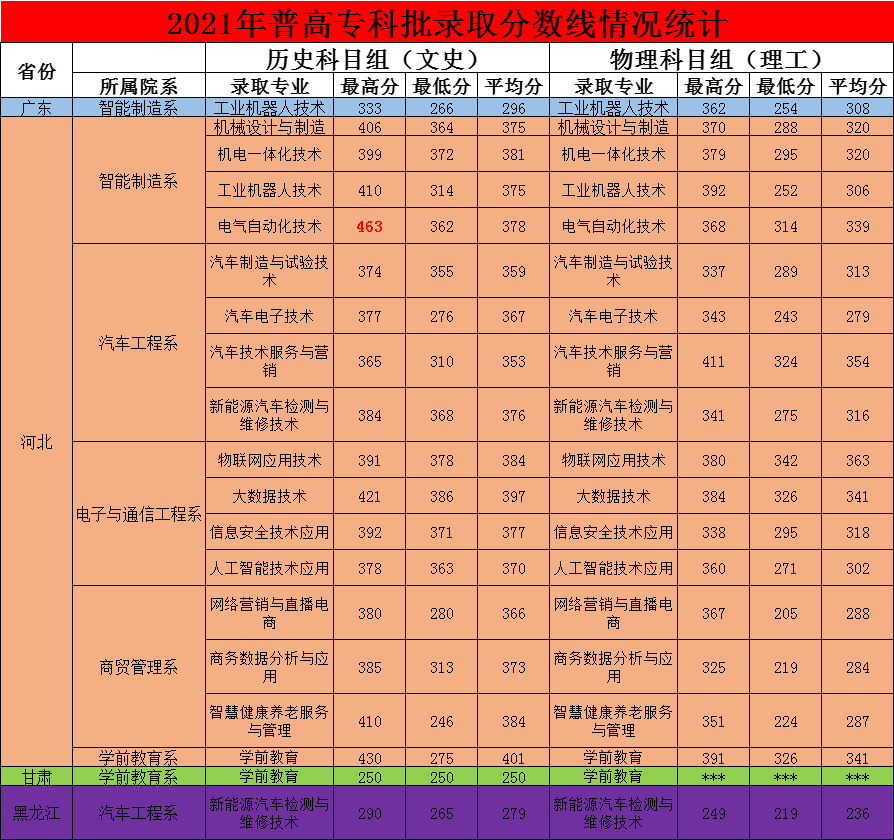Select the 401 average score for 学前教育
Image resolution: width=894 pixels, height=840 pixels.
pyautogui.click(x=513, y=758)
